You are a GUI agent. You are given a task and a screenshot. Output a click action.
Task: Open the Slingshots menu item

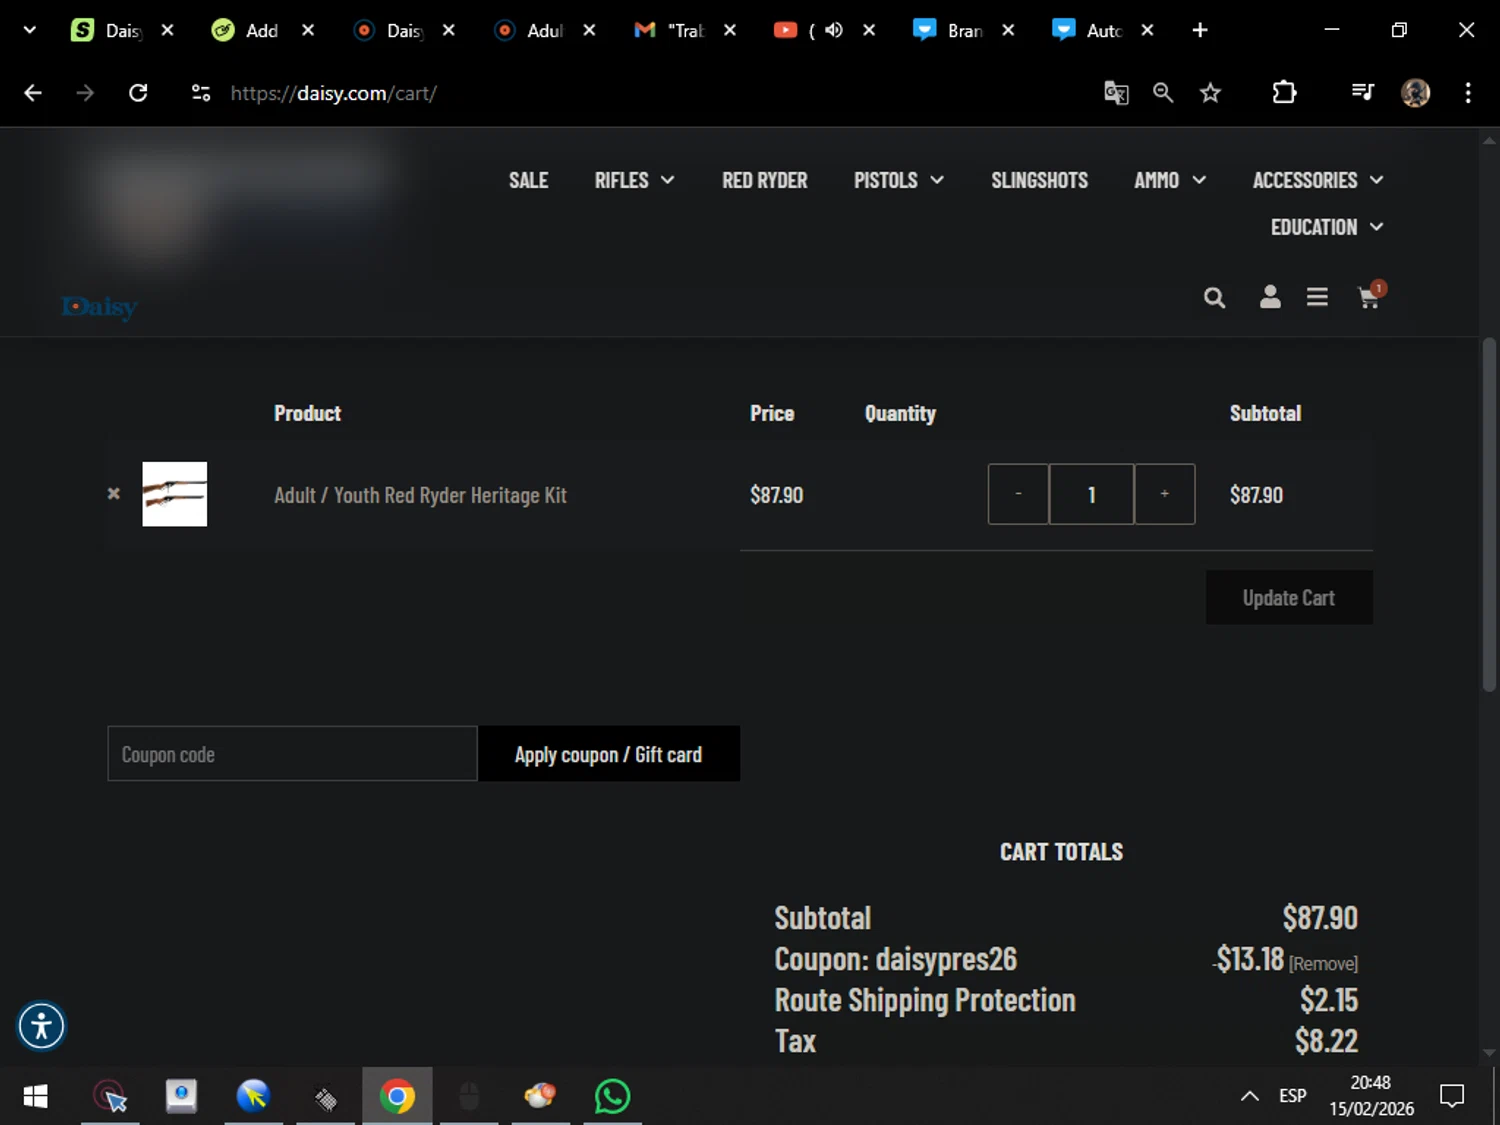tap(1039, 180)
